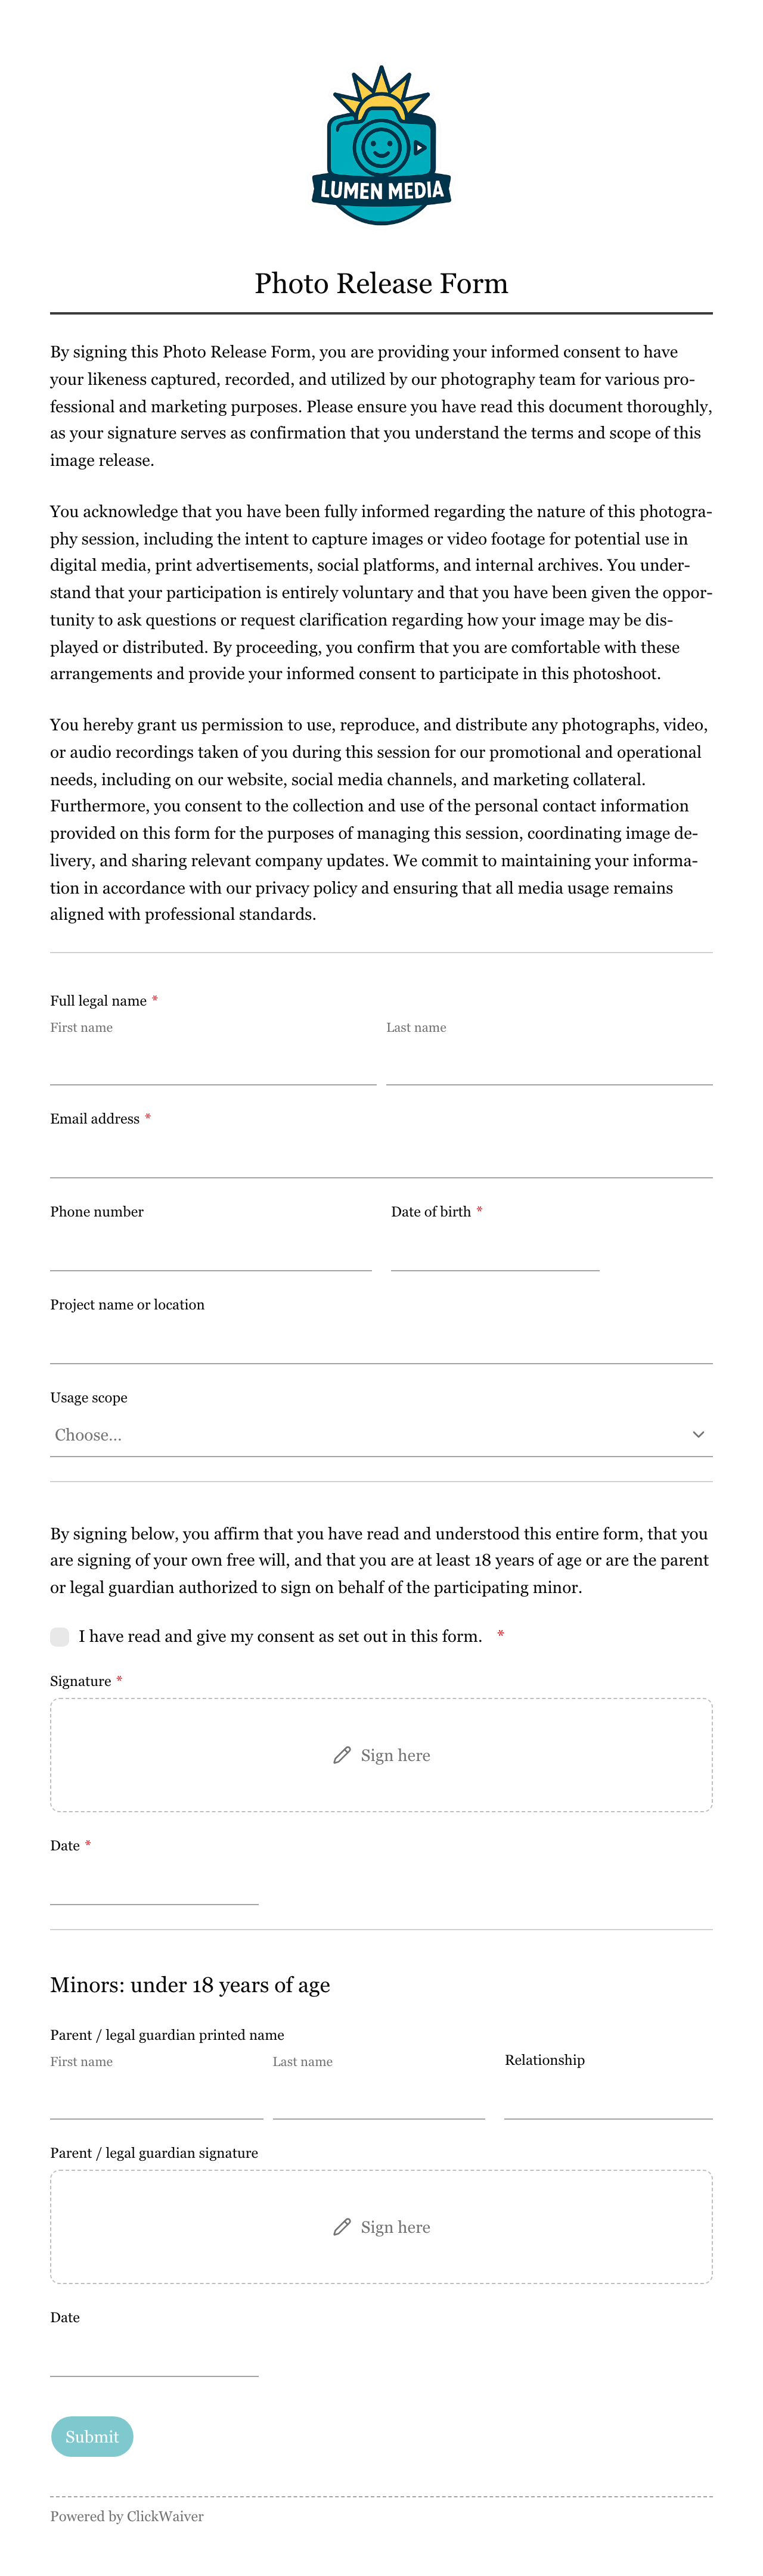Click the pencil icon in the Signature box
Screen dimensions: 763x2576
pyautogui.click(x=342, y=1755)
